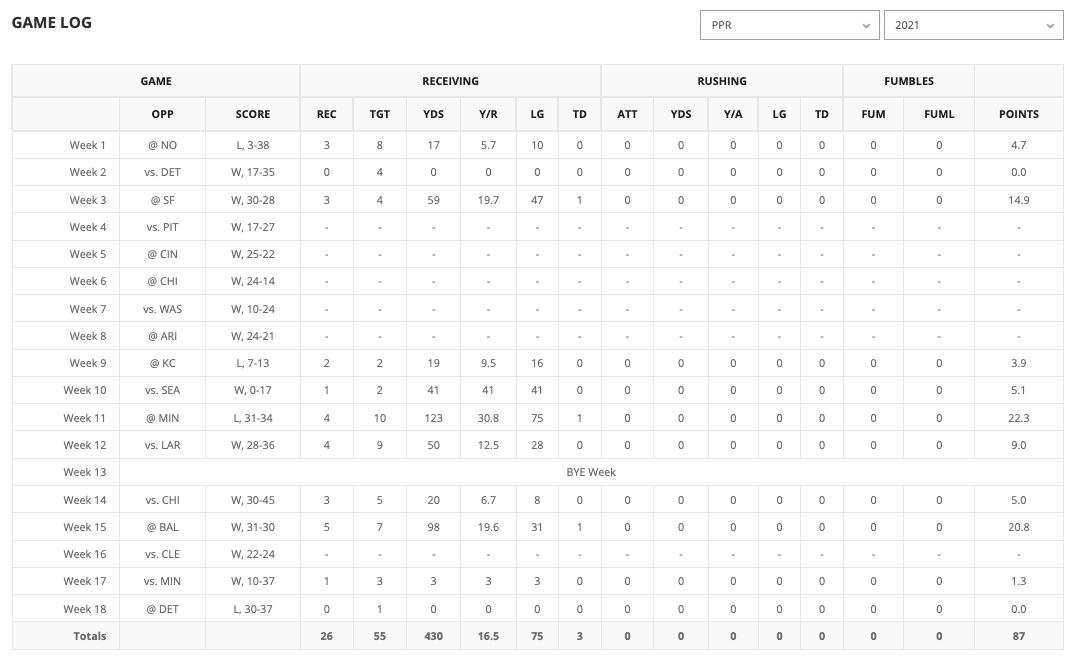The height and width of the screenshot is (666, 1080).
Task: Click the FUML column header
Action: click(939, 114)
